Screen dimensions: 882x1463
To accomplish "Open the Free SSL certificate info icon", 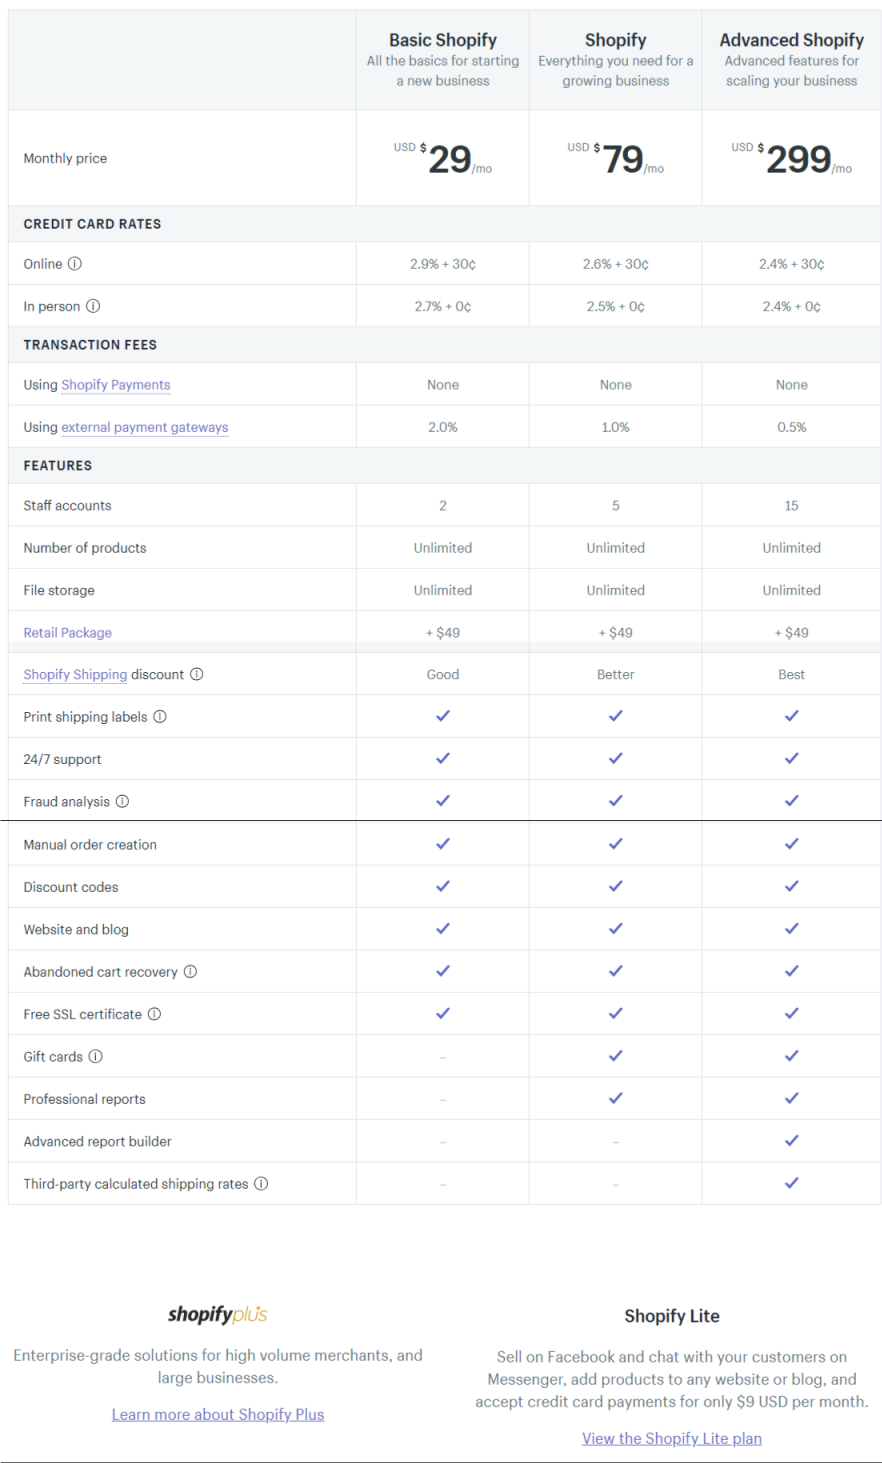I will (x=154, y=1014).
